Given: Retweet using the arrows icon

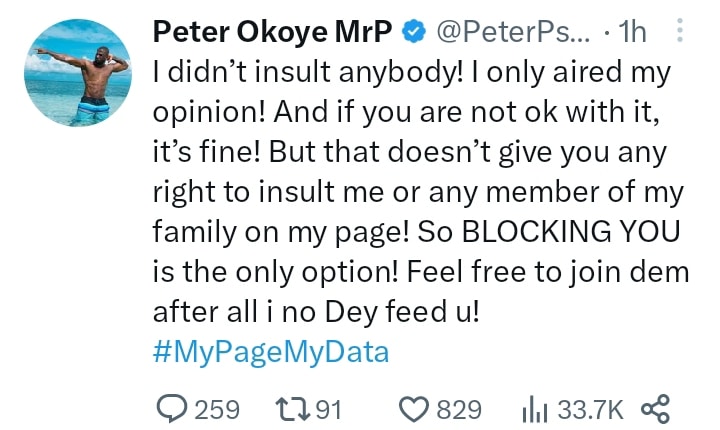Looking at the screenshot, I should coord(292,409).
